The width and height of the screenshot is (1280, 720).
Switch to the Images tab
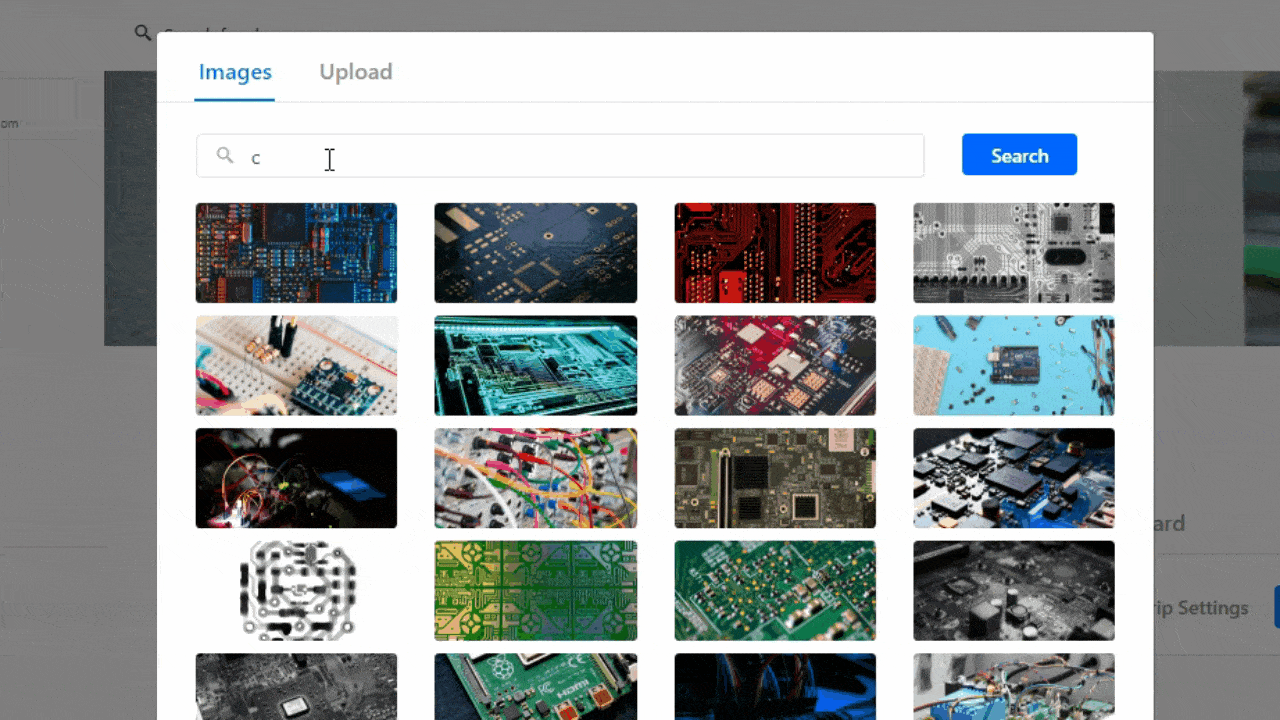click(x=235, y=72)
